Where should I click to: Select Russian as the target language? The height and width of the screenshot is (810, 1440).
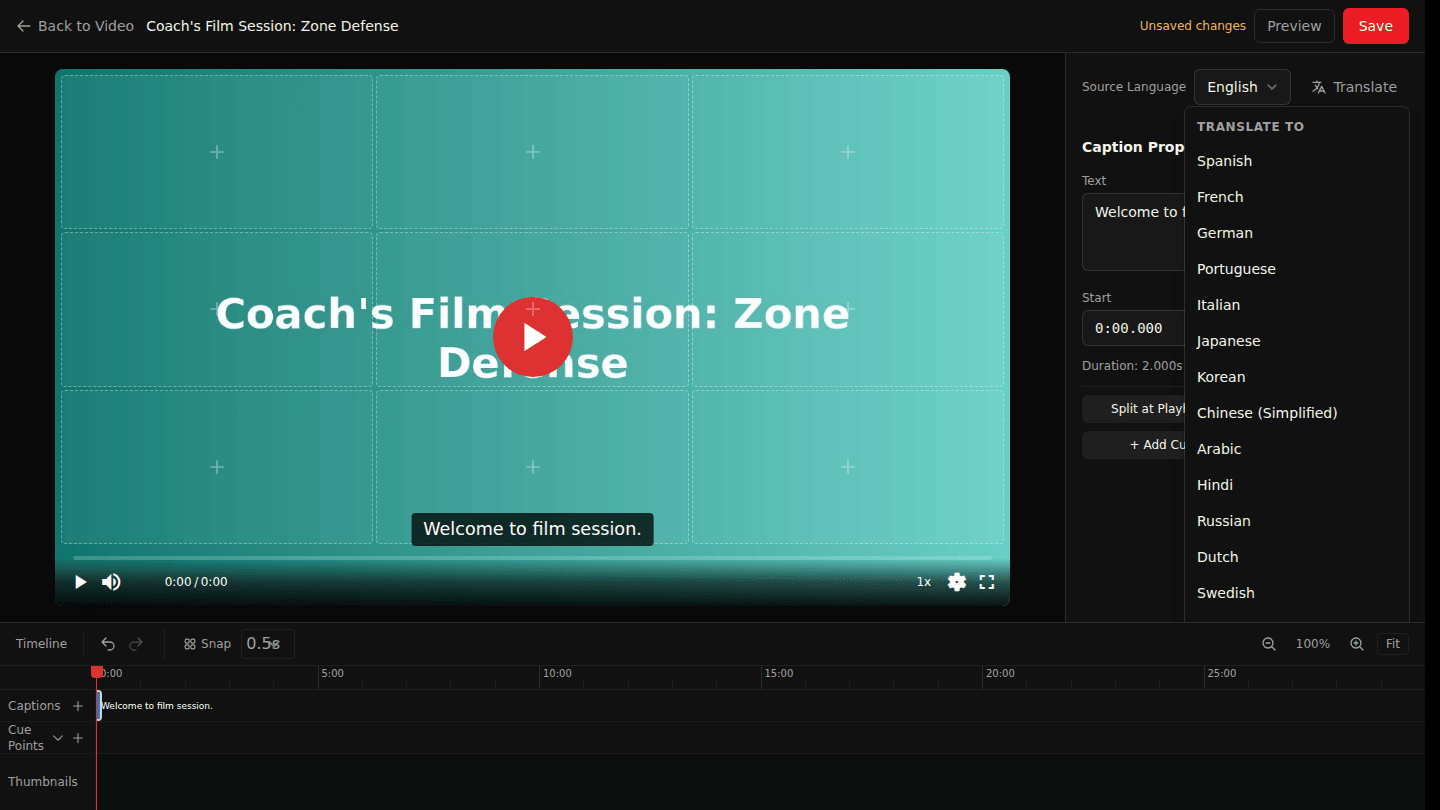(1297, 521)
